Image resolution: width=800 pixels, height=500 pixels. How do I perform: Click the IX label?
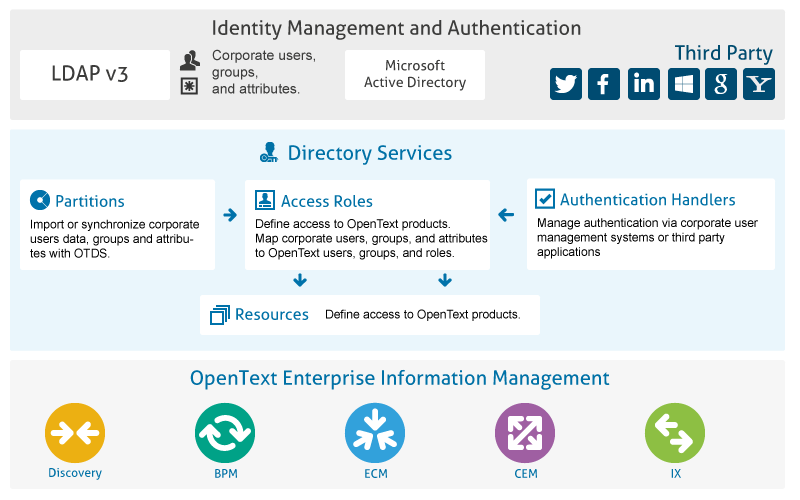[676, 473]
